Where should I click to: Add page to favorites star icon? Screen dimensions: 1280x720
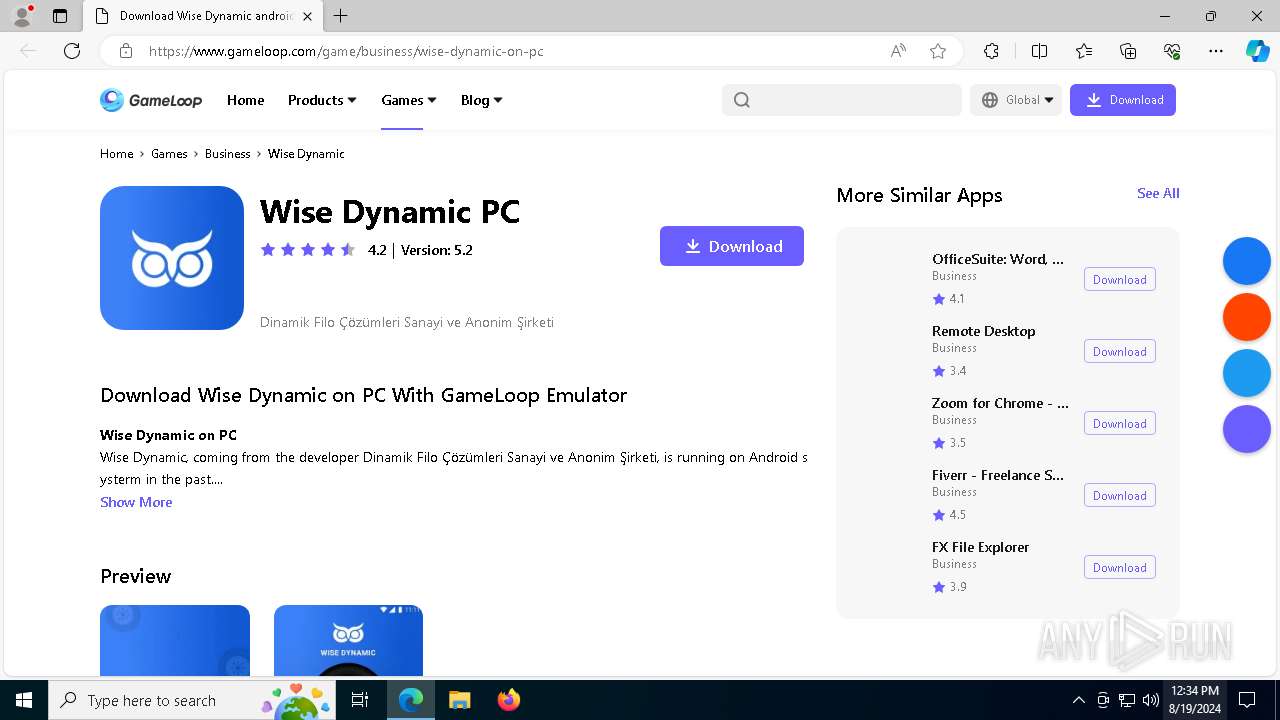click(x=938, y=51)
